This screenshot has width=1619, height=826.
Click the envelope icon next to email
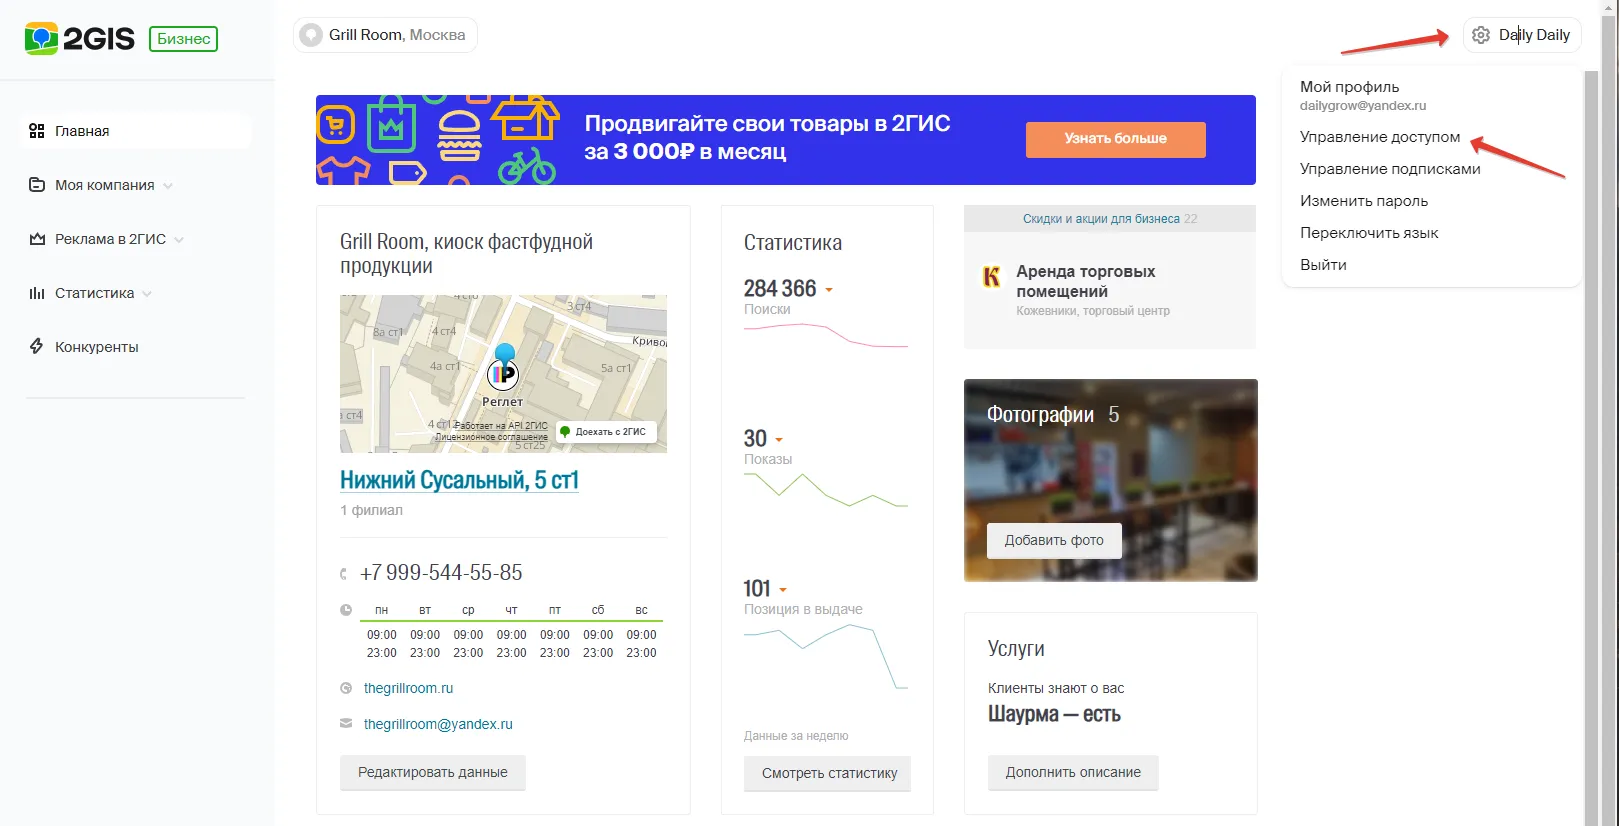346,723
